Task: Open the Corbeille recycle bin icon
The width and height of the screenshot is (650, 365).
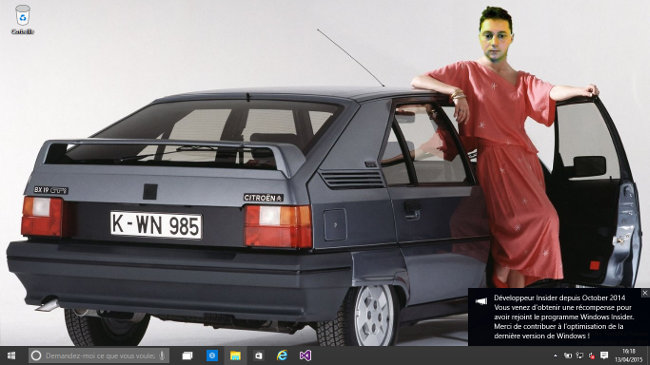Action: 22,19
